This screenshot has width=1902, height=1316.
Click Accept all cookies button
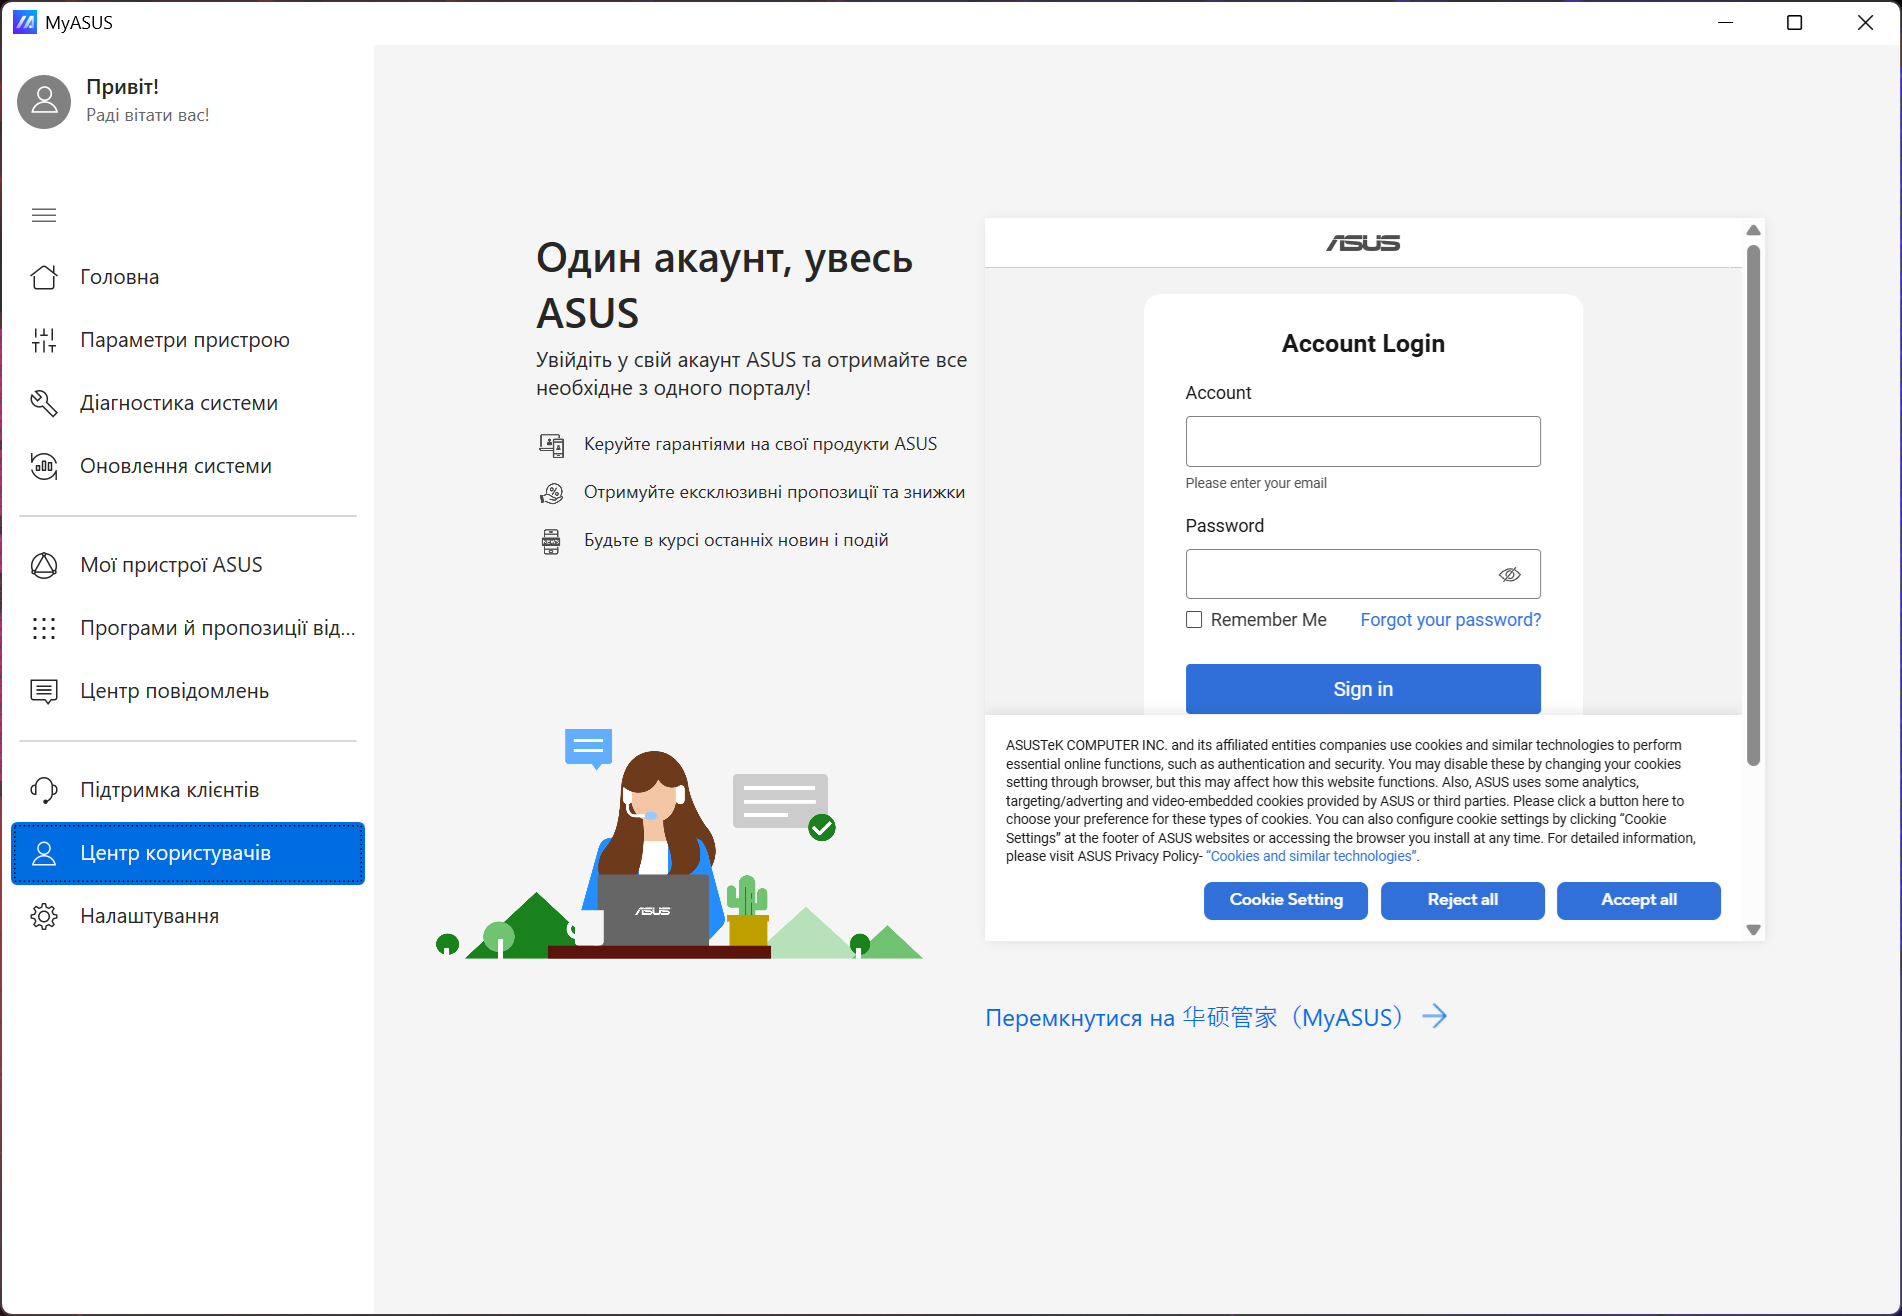coord(1639,900)
